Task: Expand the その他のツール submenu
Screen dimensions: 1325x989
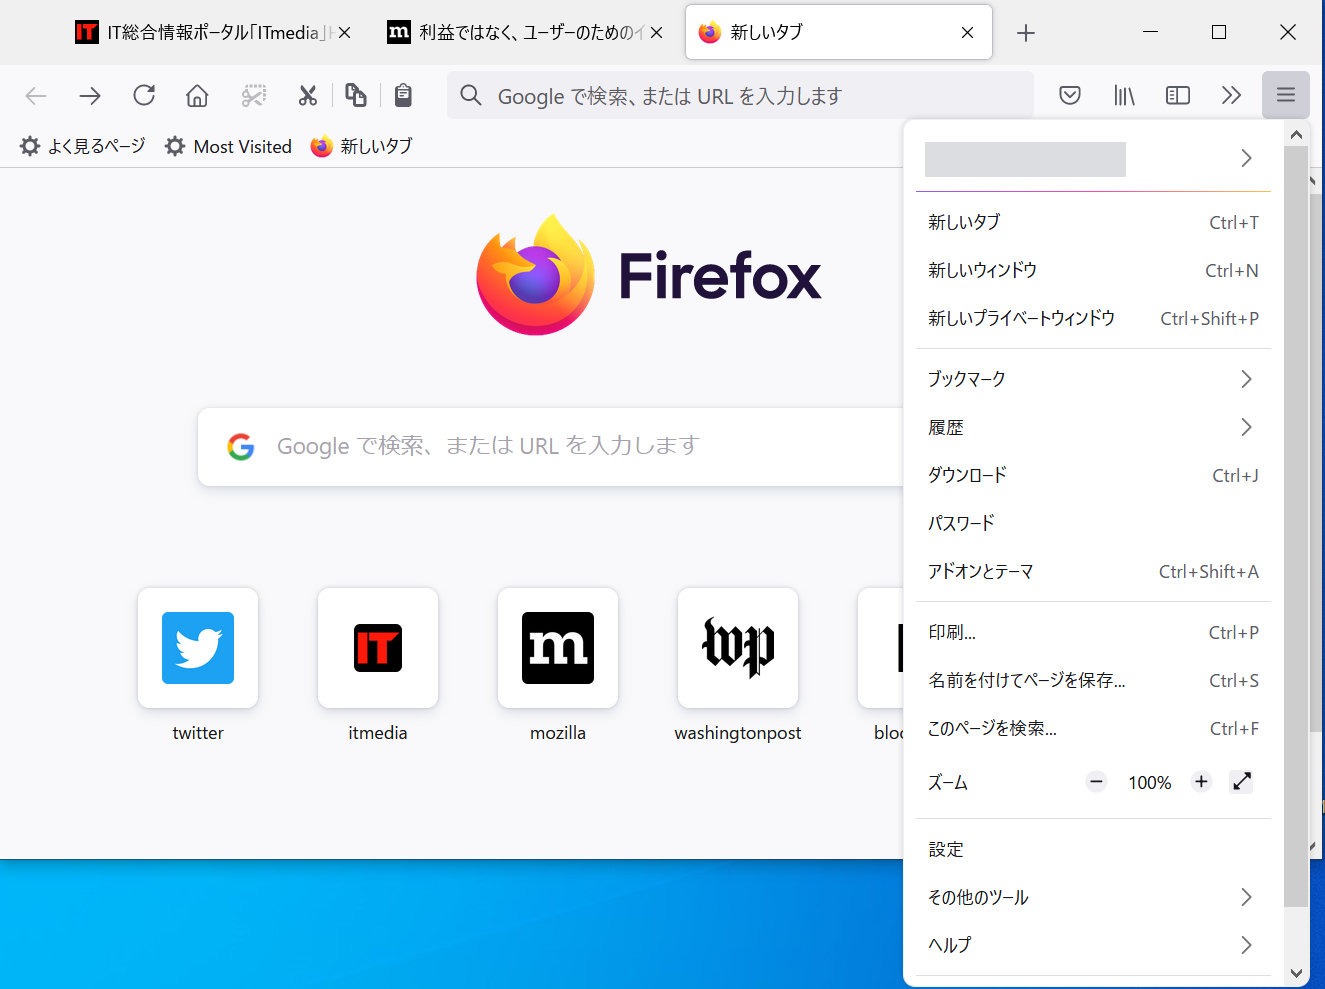Action: coord(1093,897)
